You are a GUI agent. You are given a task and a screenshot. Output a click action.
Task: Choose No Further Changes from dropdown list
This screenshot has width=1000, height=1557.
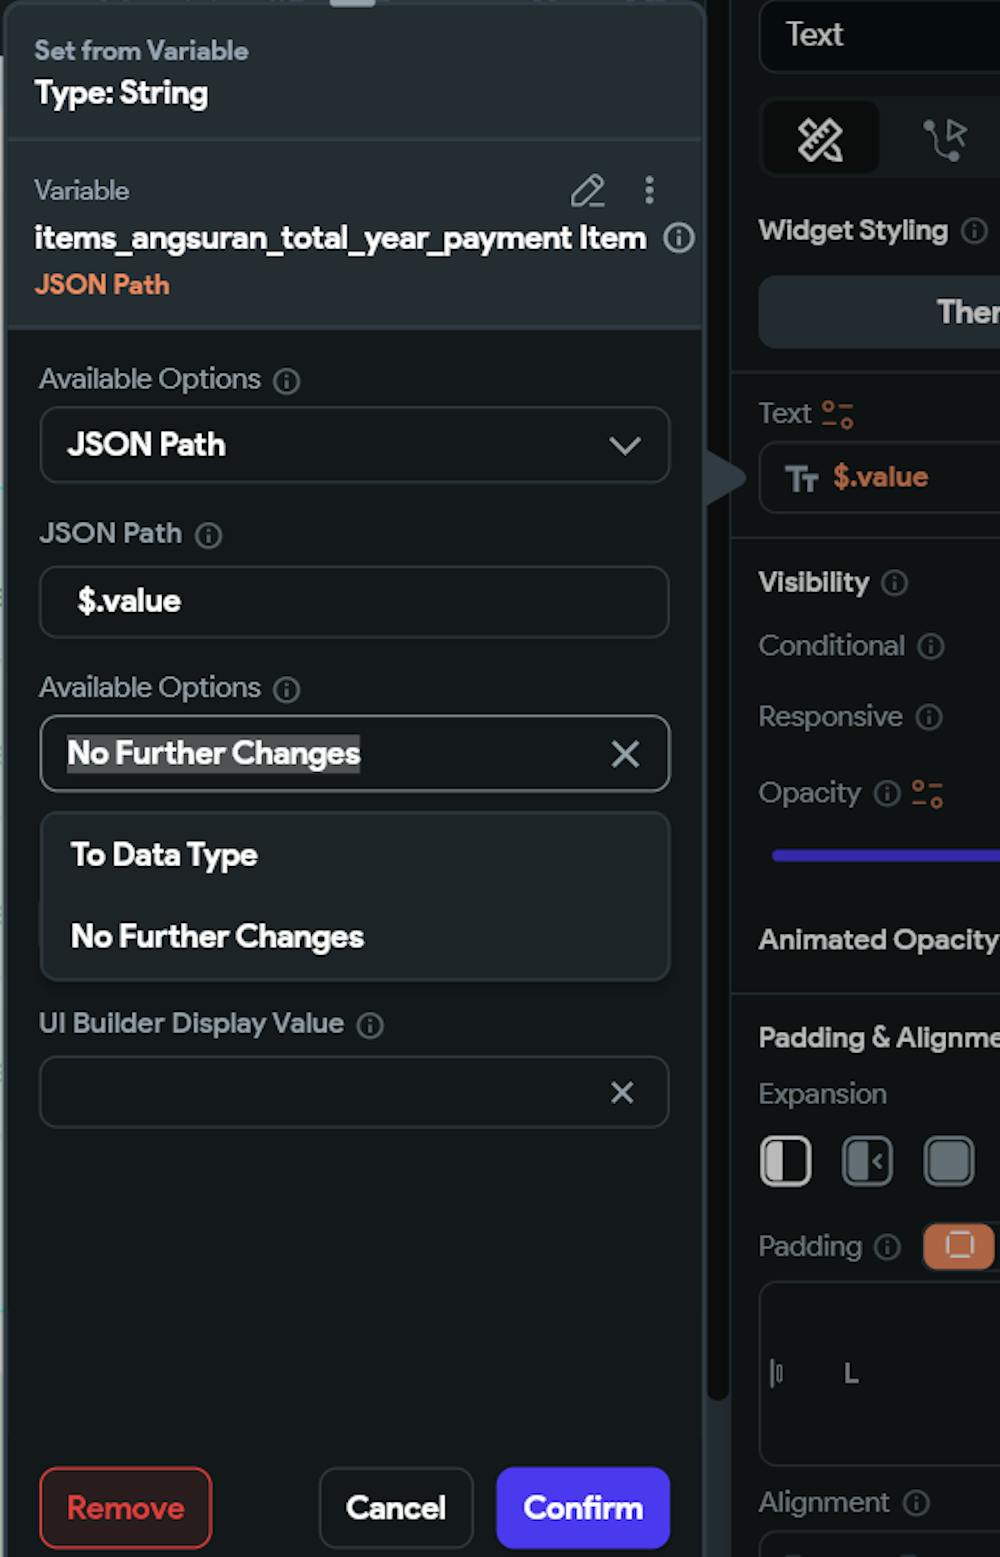click(x=217, y=936)
